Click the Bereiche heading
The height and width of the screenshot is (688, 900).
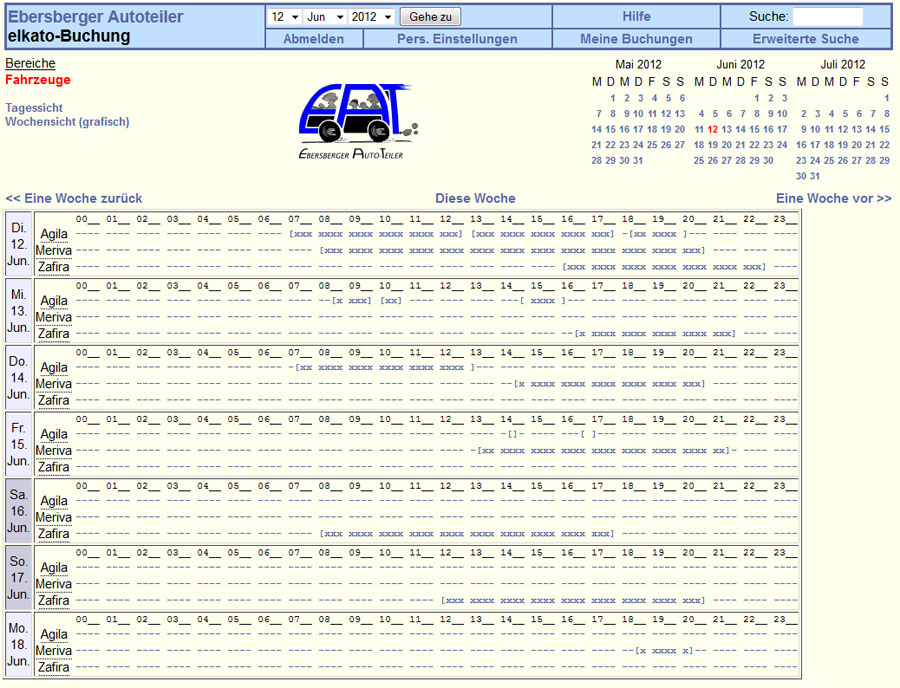pyautogui.click(x=30, y=63)
